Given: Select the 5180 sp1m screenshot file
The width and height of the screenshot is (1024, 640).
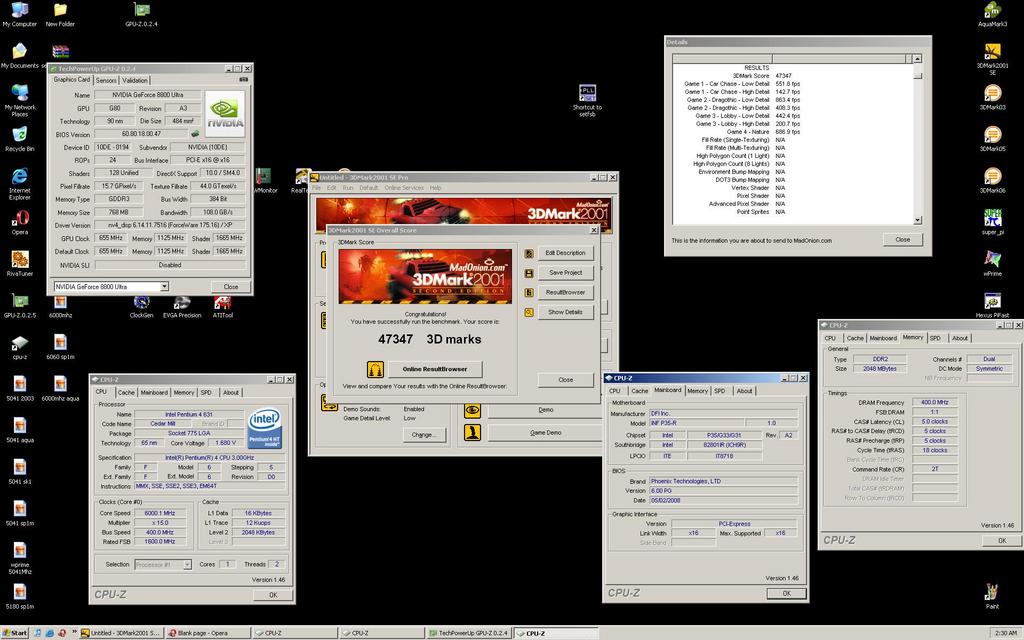Looking at the screenshot, I should pos(20,596).
